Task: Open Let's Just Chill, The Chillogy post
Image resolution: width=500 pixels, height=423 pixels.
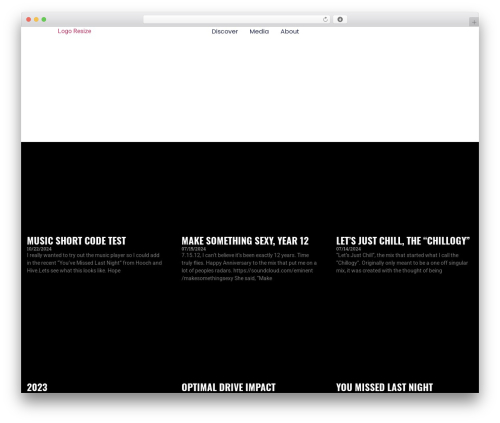Action: pyautogui.click(x=403, y=241)
